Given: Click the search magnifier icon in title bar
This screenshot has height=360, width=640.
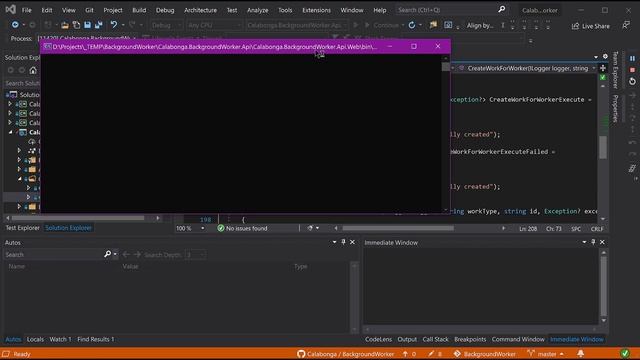Looking at the screenshot, I should click(x=502, y=9).
